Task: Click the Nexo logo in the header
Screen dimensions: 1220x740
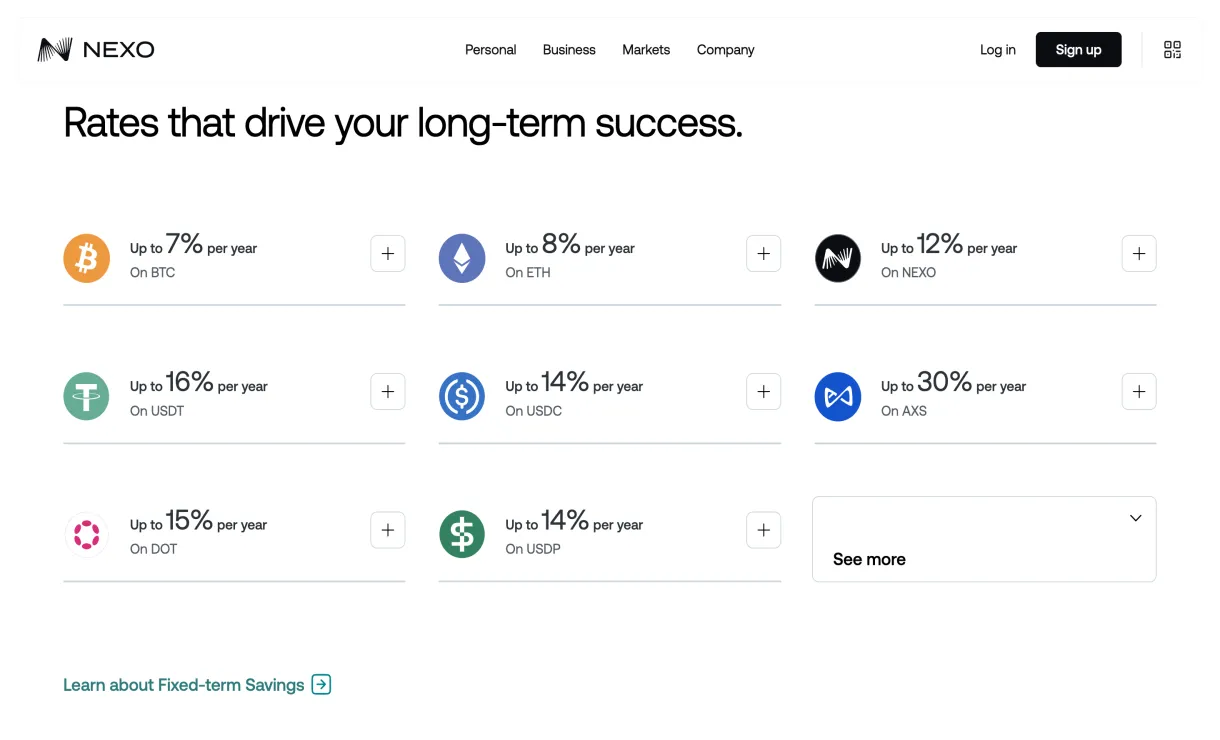Action: pyautogui.click(x=95, y=49)
